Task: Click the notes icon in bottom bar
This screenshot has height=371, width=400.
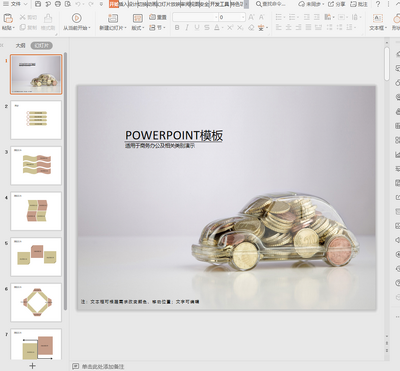Action: [76, 366]
